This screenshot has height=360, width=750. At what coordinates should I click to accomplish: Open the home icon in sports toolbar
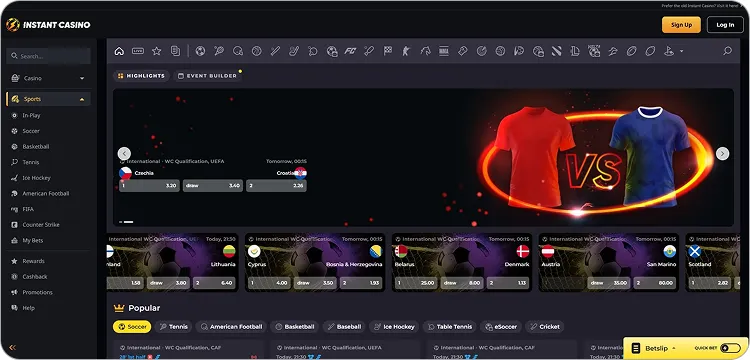(119, 51)
